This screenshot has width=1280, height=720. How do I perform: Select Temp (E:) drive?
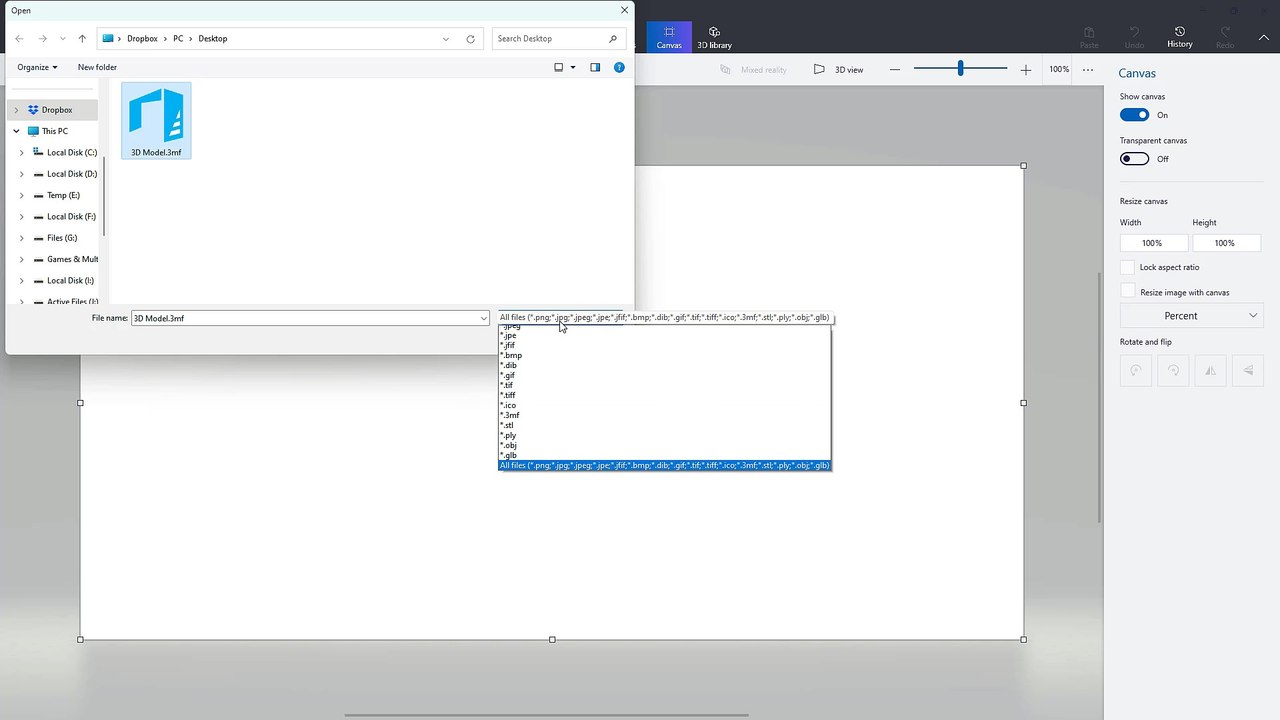[63, 195]
